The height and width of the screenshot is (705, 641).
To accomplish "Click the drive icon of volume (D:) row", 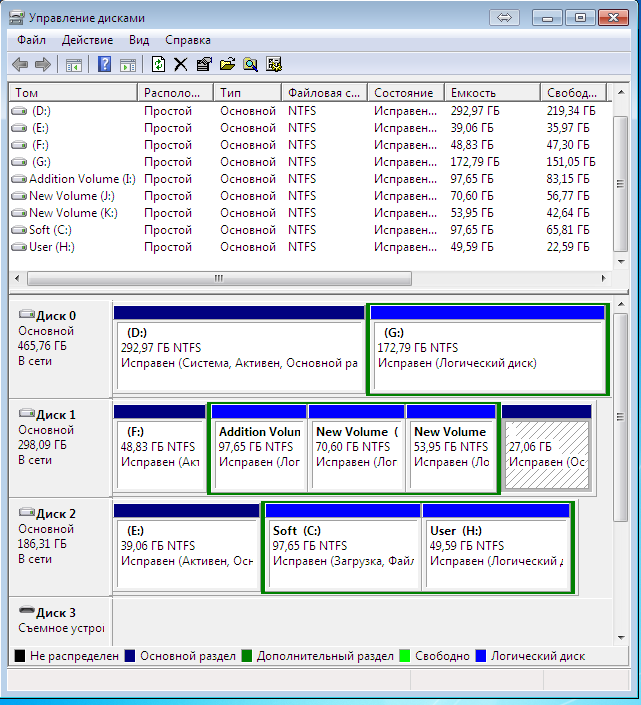I will click(19, 111).
